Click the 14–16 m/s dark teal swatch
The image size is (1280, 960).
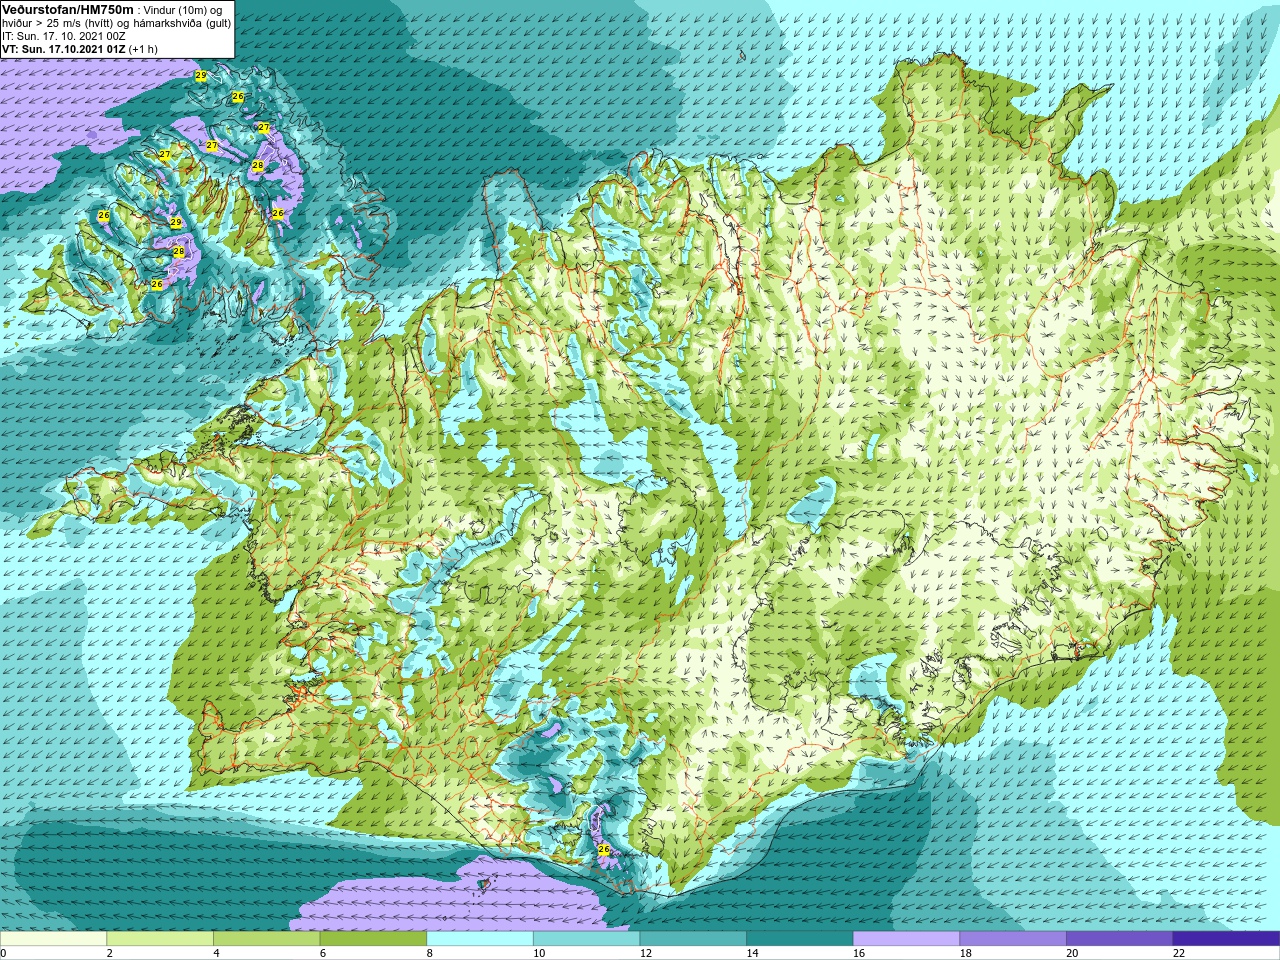pos(800,939)
